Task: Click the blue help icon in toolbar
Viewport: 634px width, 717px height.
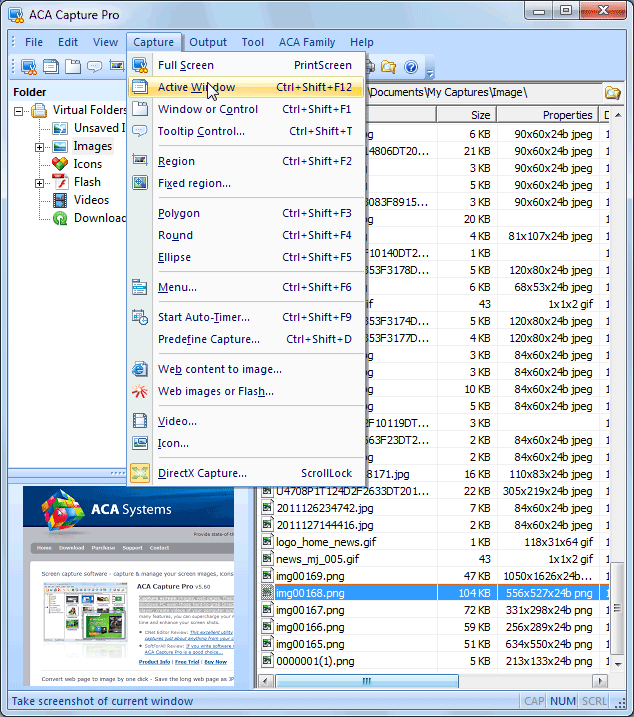Action: point(410,67)
